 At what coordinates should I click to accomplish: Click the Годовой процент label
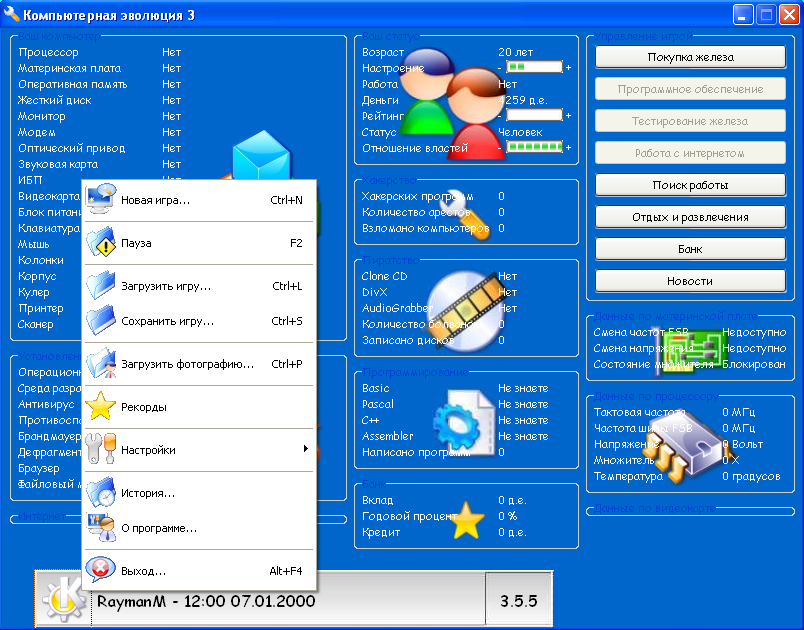[409, 516]
